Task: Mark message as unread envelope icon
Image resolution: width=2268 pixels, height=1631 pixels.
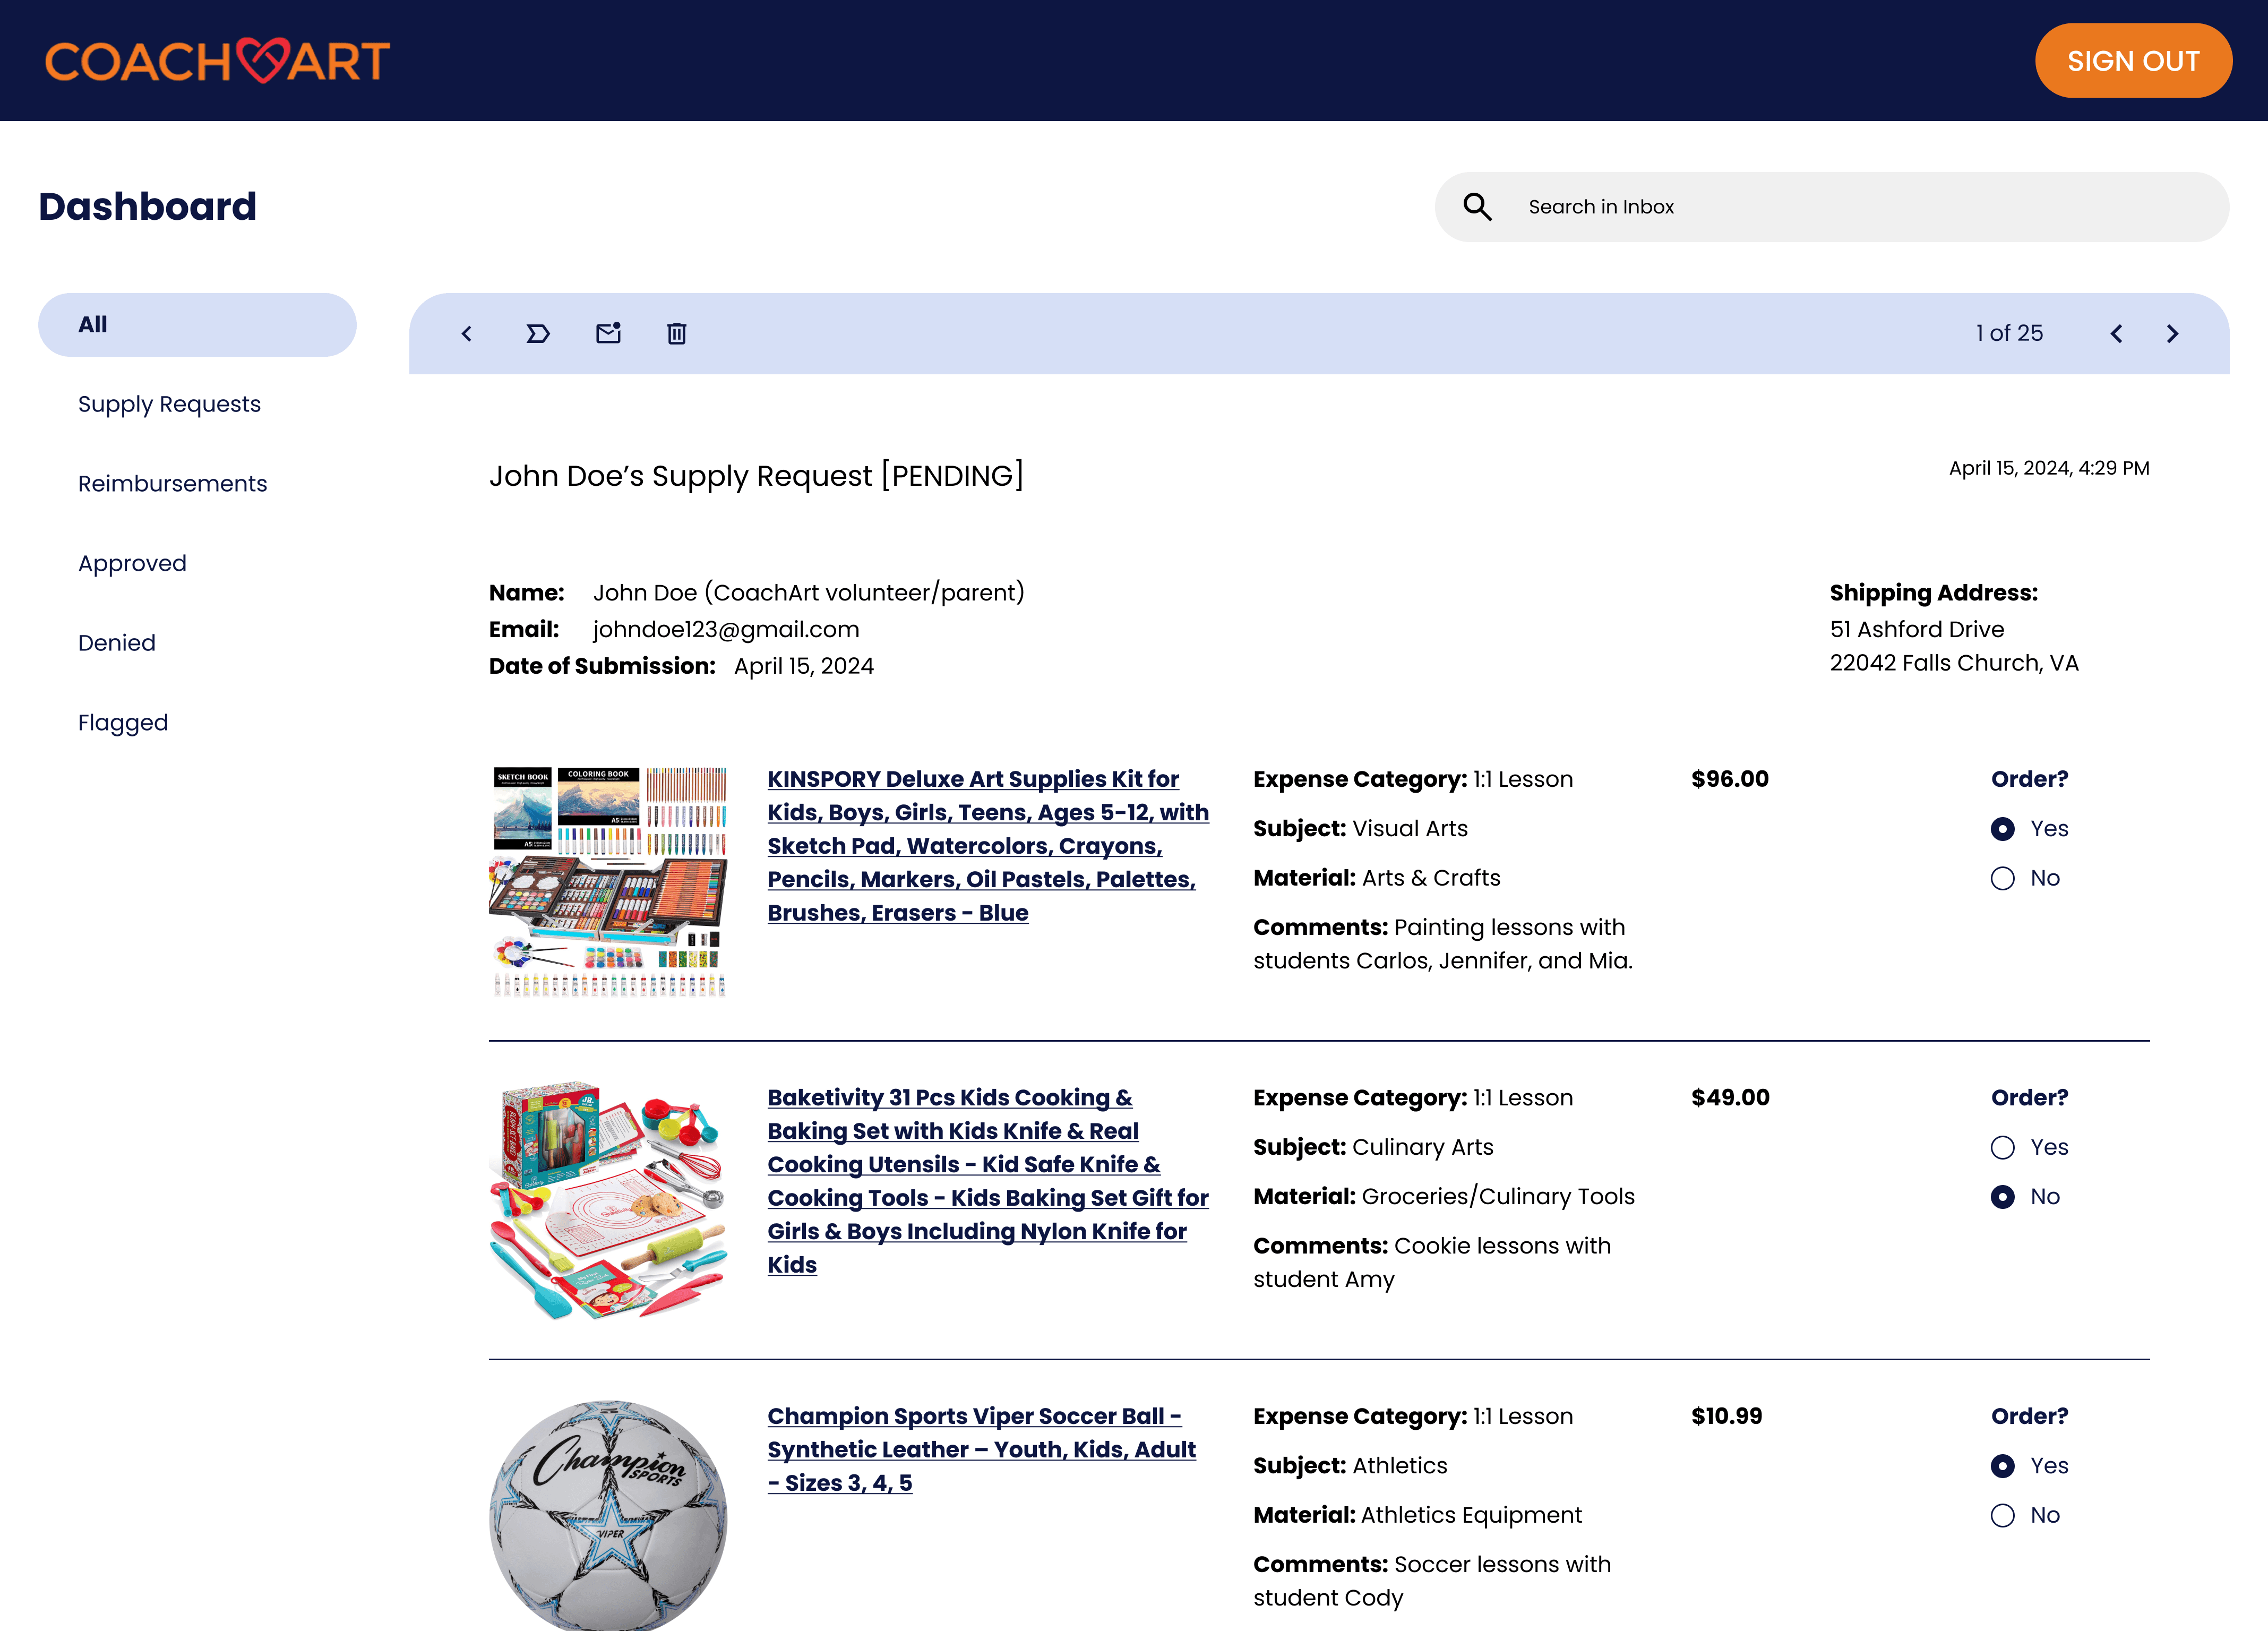Action: click(608, 333)
